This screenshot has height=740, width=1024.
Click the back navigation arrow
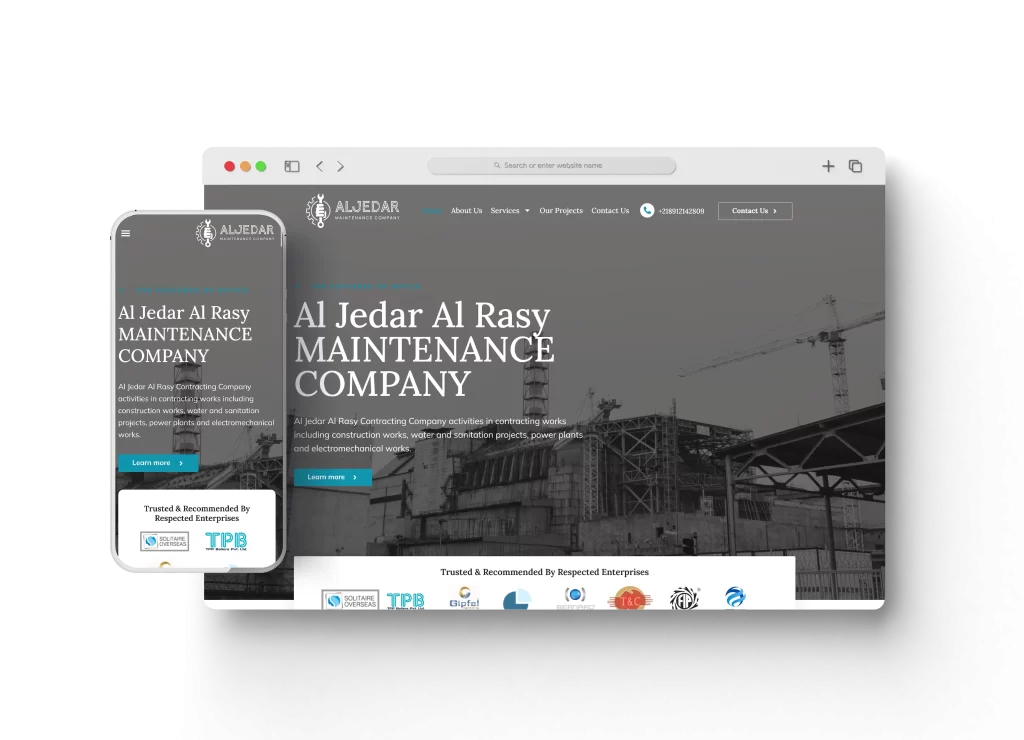(319, 166)
